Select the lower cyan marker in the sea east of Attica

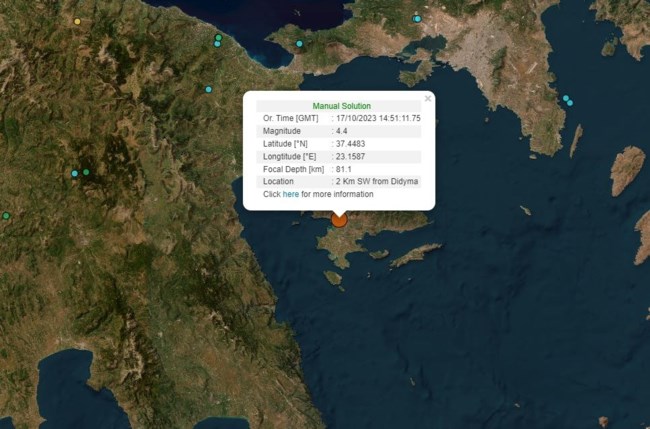pos(570,103)
